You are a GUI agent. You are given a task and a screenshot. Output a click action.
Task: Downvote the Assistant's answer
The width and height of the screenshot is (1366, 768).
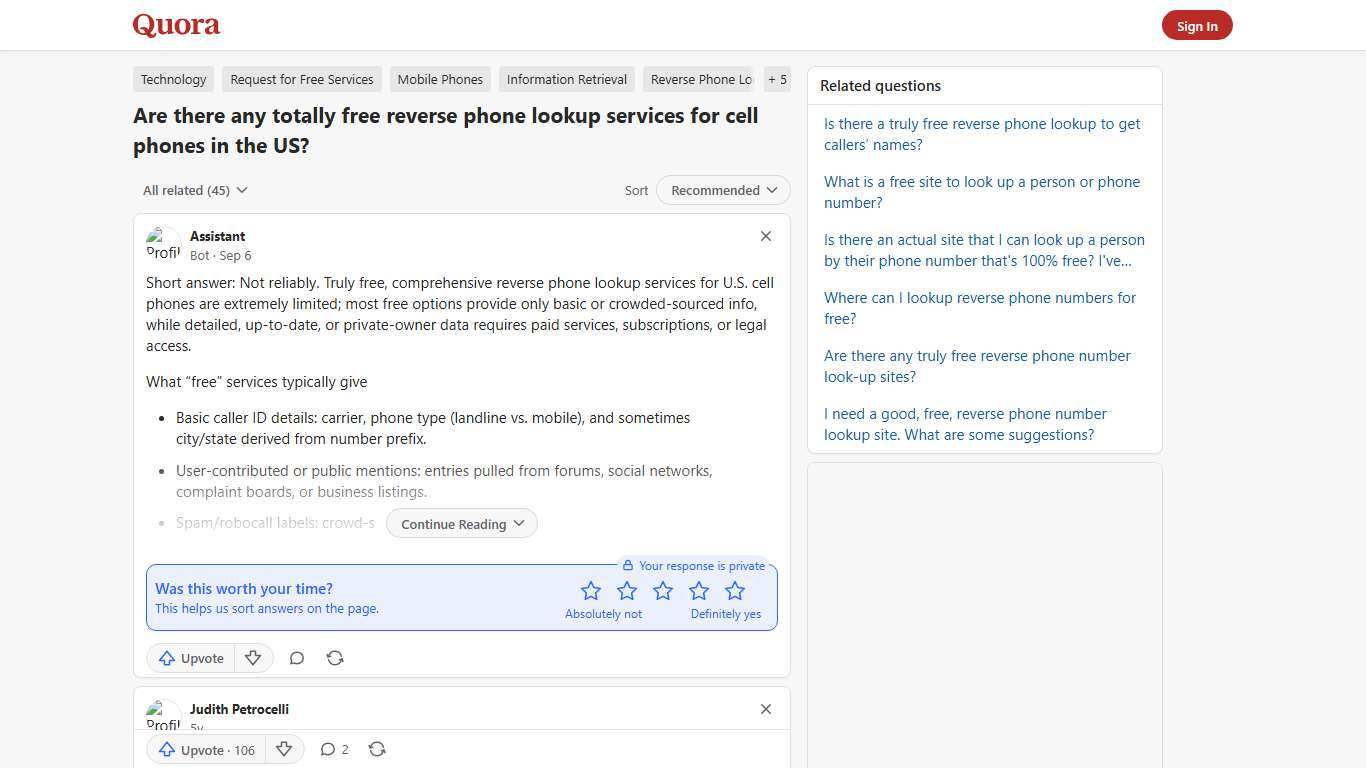(253, 658)
